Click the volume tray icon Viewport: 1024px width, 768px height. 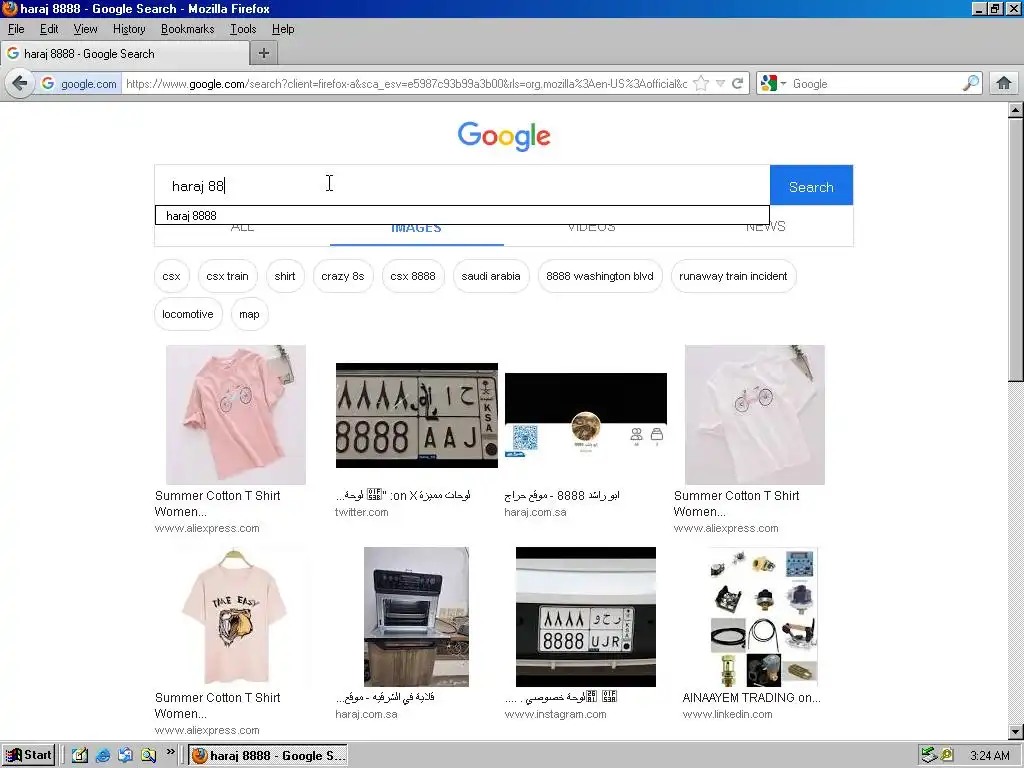click(947, 756)
